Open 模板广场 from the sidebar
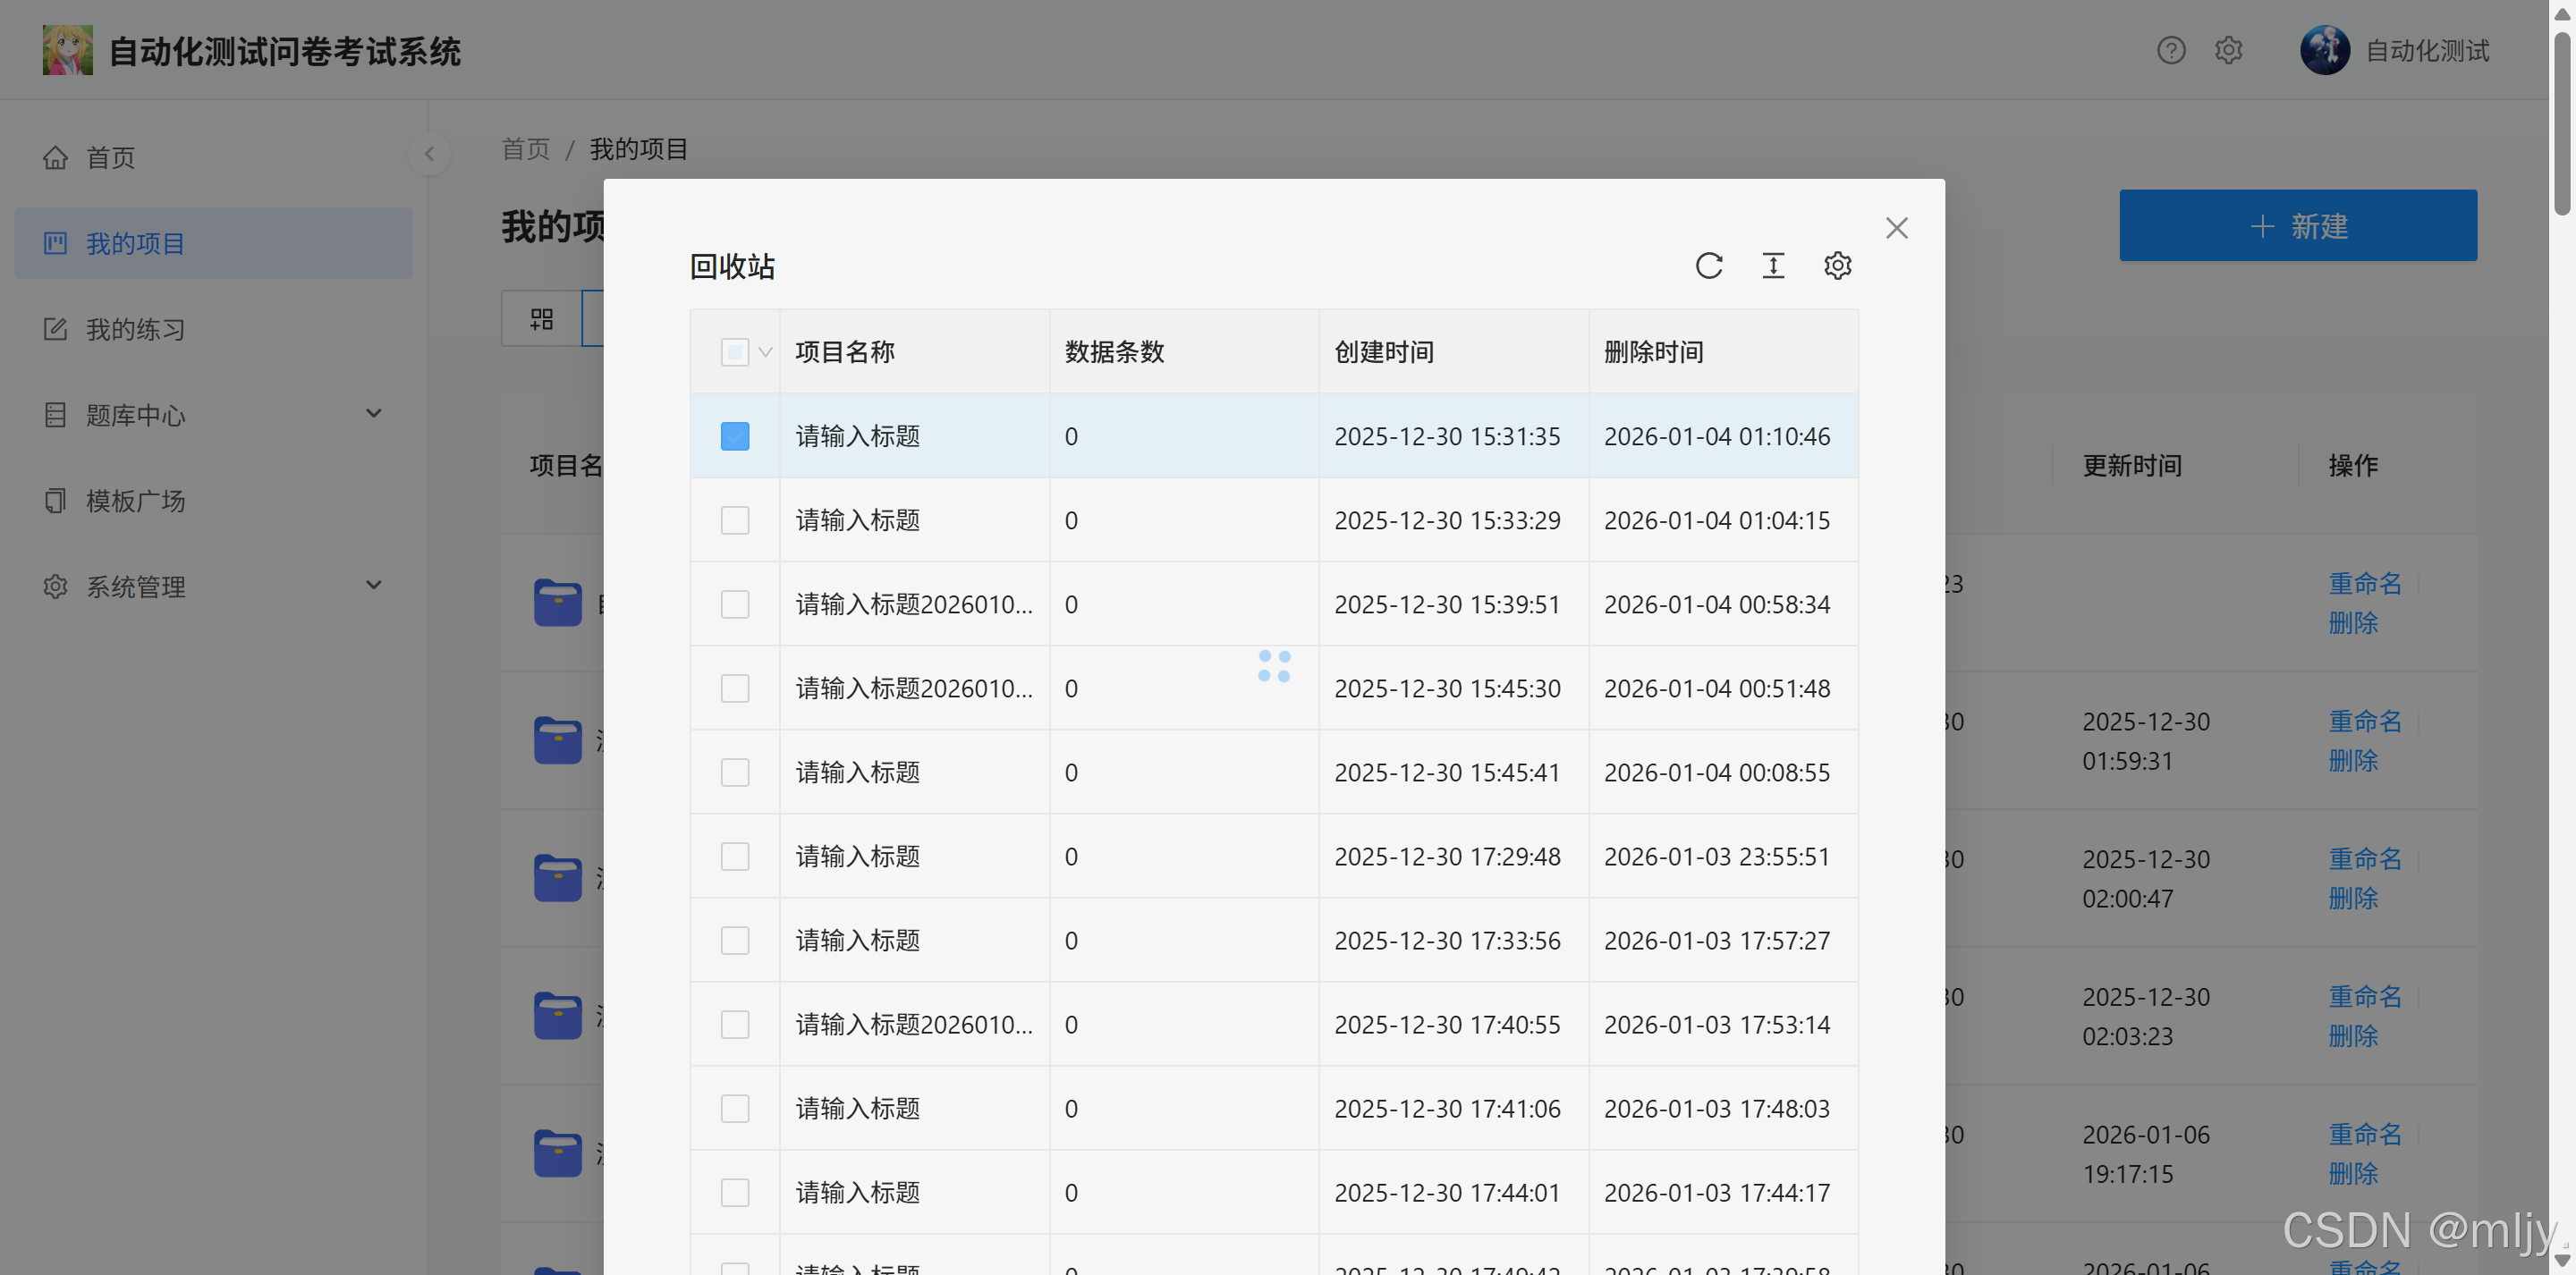The width and height of the screenshot is (2576, 1275). [135, 501]
